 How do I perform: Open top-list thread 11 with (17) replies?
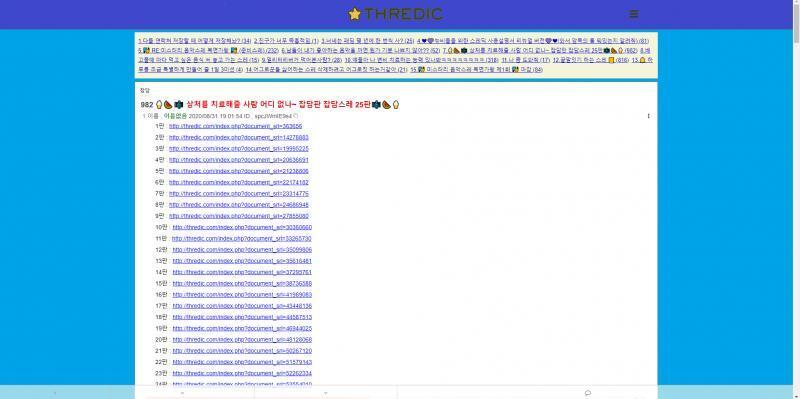pyautogui.click(x=526, y=60)
